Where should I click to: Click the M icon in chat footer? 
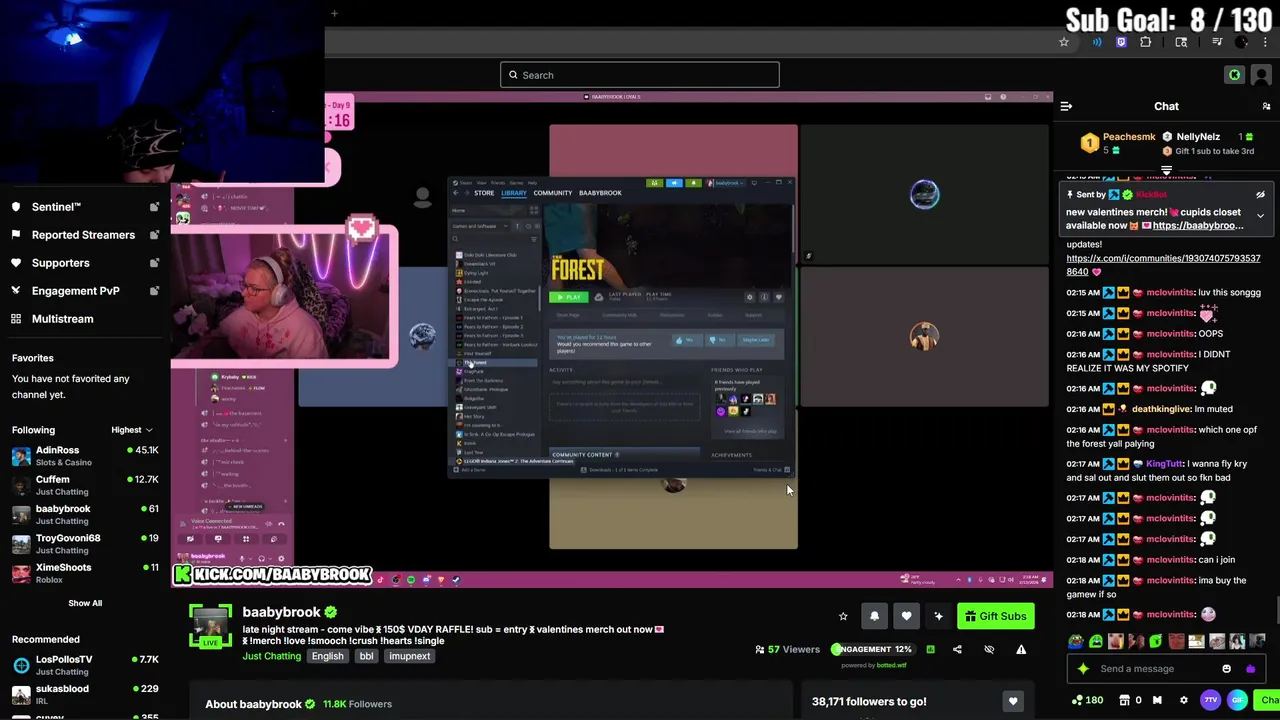click(x=1157, y=700)
